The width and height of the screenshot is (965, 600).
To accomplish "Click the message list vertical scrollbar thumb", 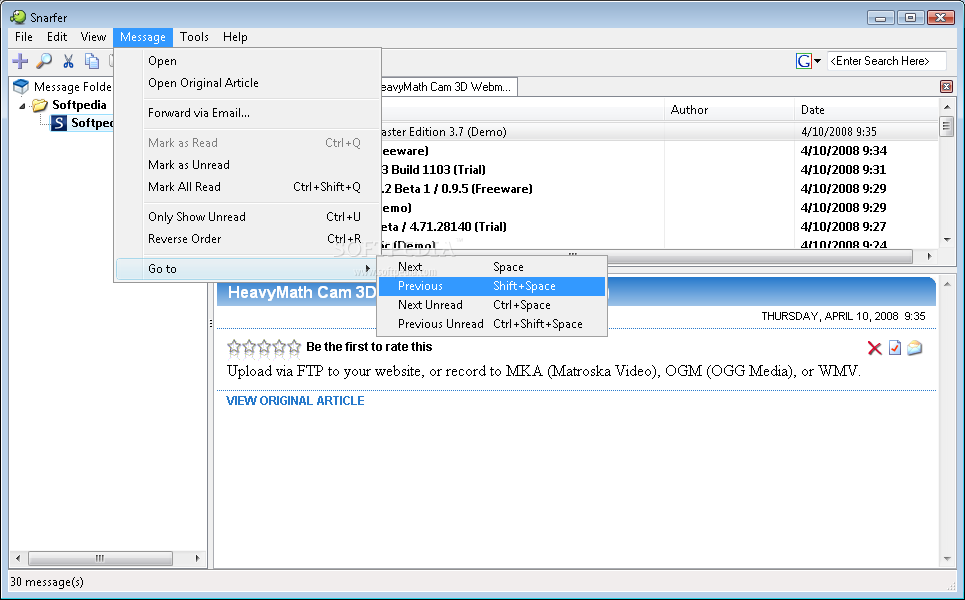I will tap(947, 126).
